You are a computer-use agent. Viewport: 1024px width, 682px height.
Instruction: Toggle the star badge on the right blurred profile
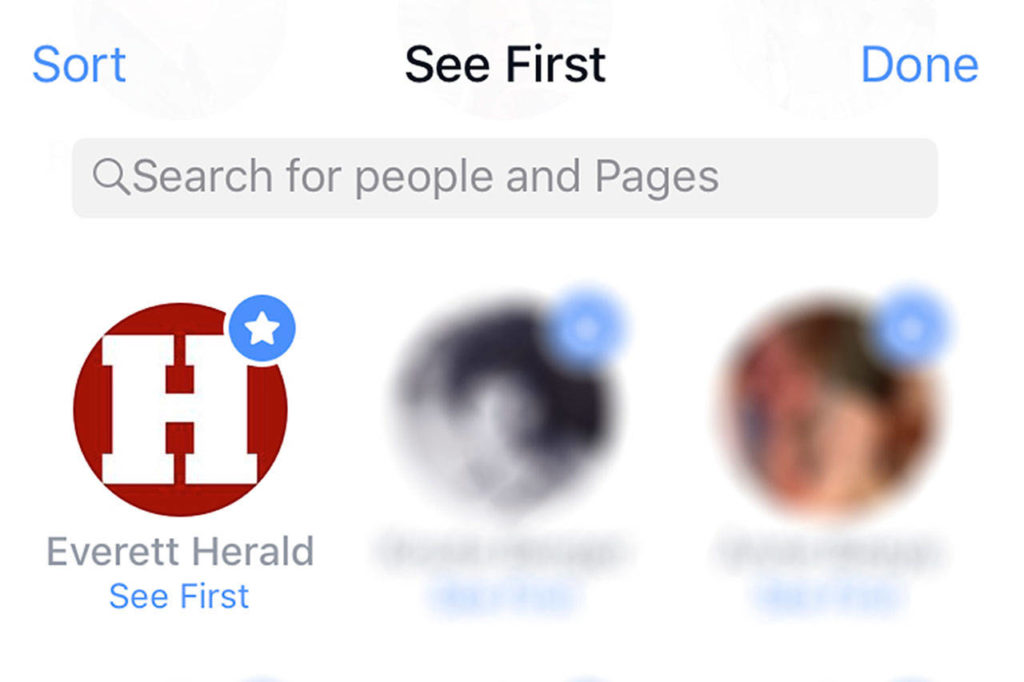pyautogui.click(x=910, y=328)
